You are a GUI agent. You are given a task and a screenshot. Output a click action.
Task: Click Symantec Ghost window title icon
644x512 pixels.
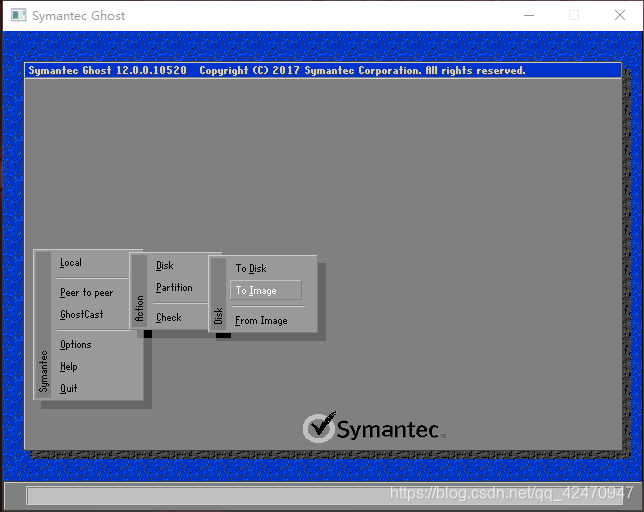point(18,15)
